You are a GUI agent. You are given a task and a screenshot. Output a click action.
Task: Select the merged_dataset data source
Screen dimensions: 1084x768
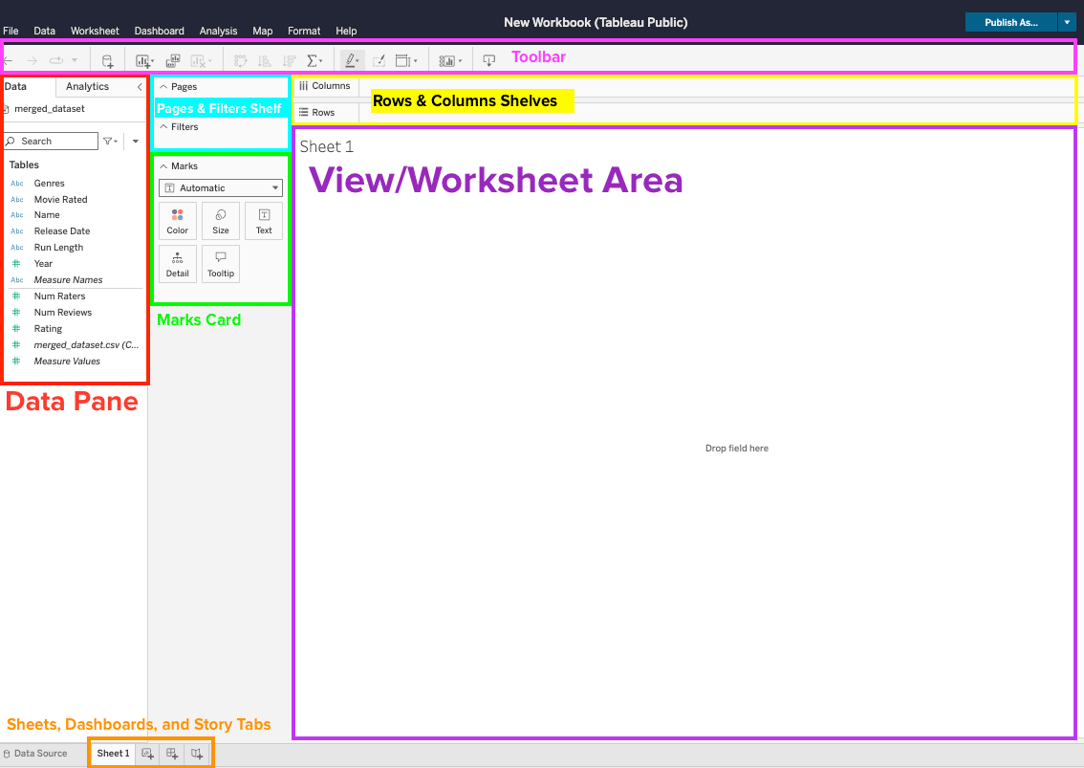coord(49,109)
